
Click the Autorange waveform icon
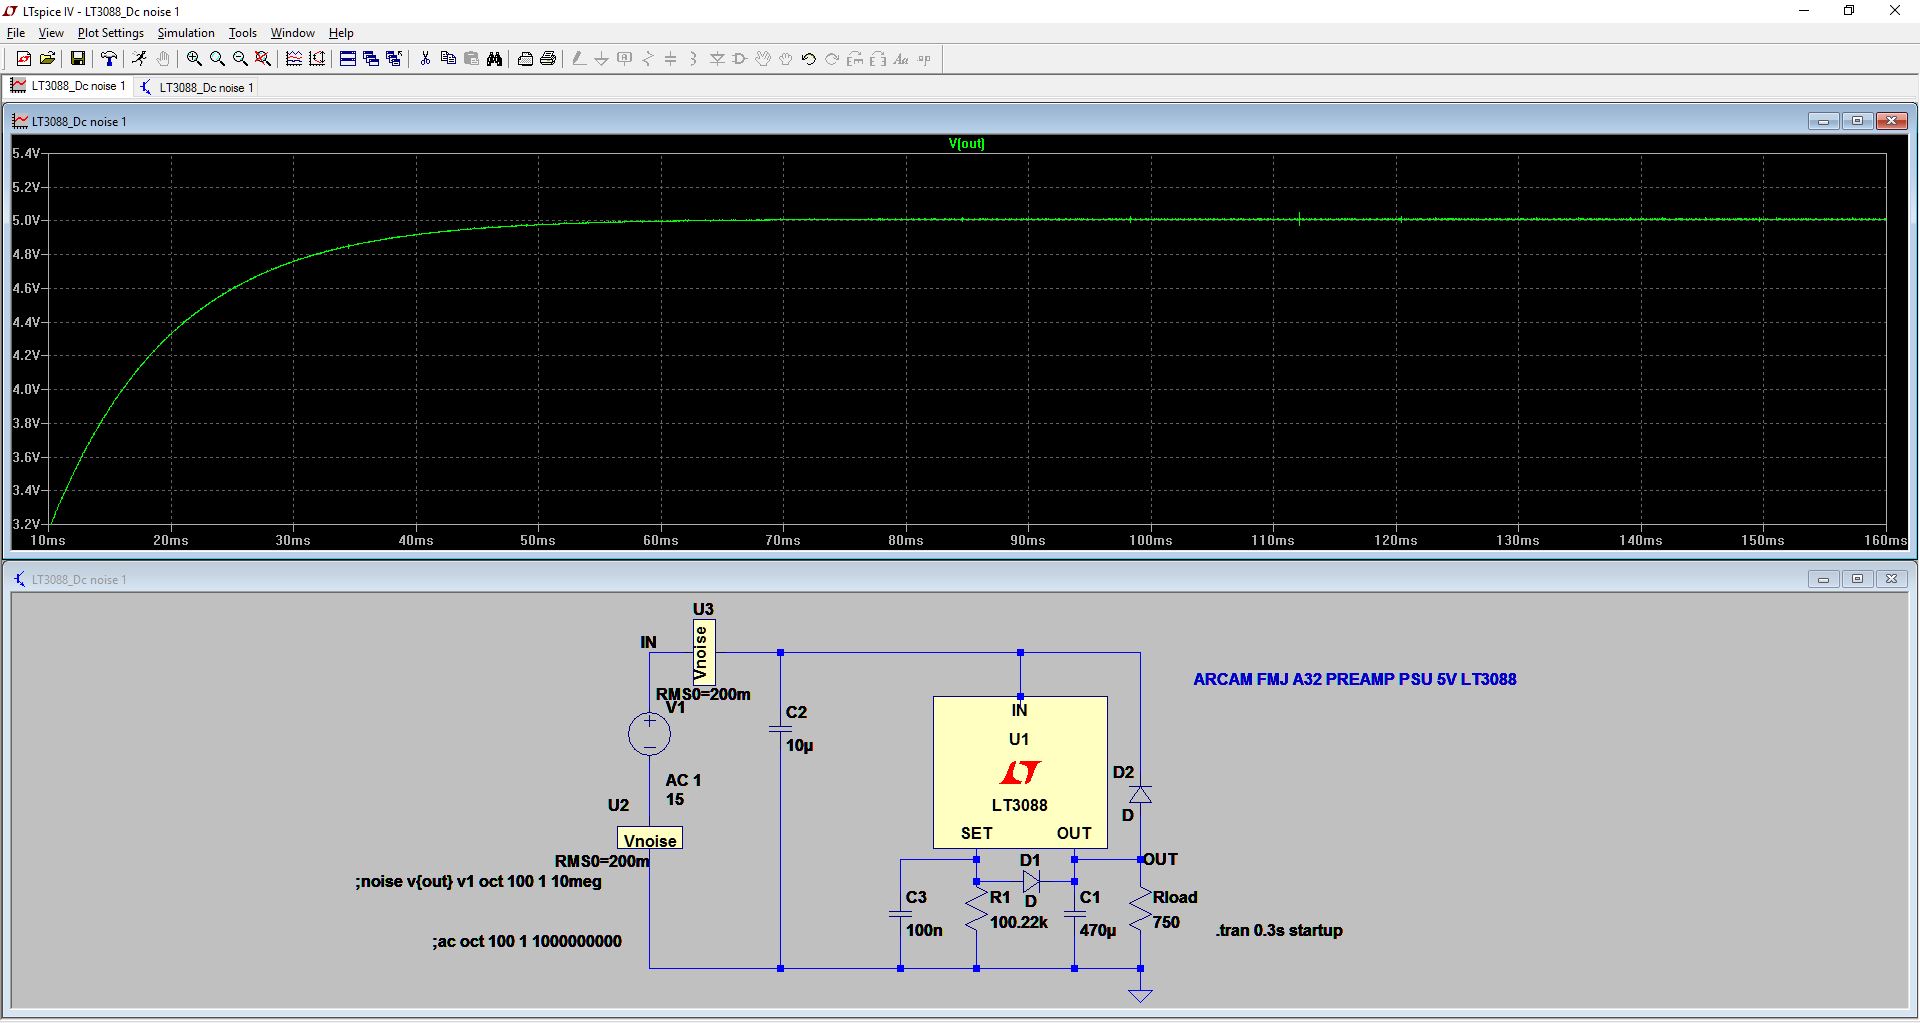pyautogui.click(x=294, y=59)
